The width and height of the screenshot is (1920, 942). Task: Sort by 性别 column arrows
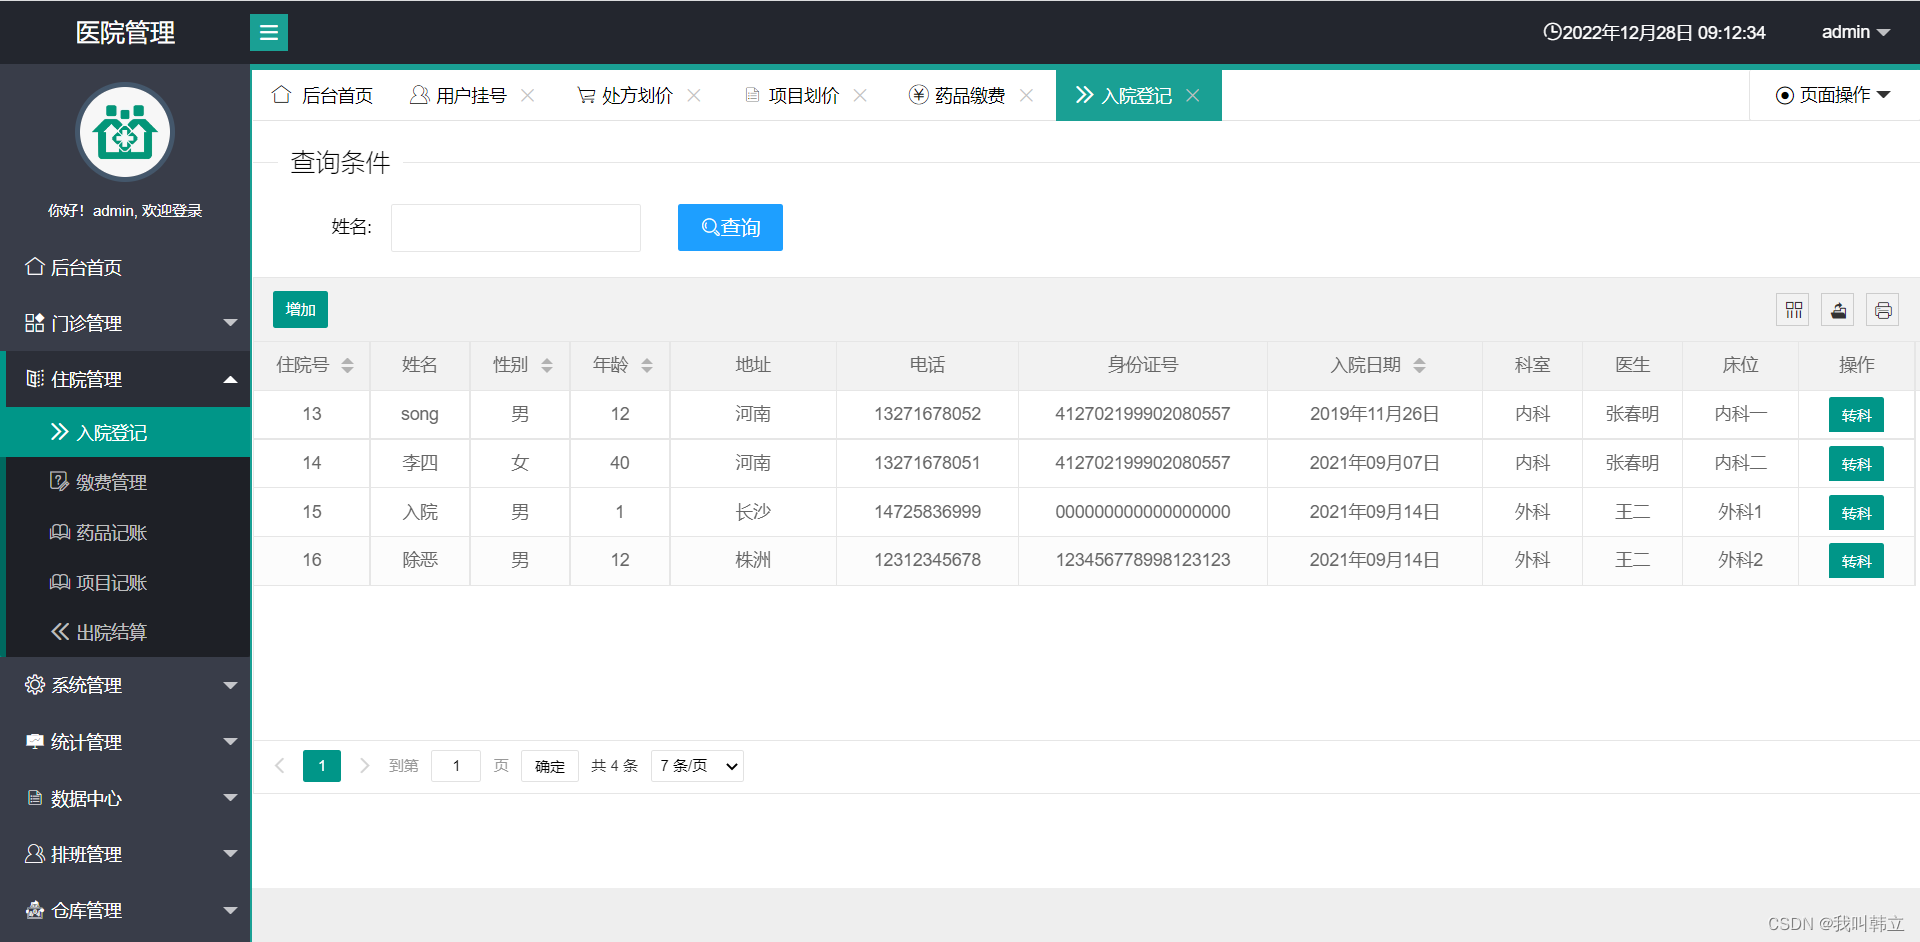click(547, 365)
